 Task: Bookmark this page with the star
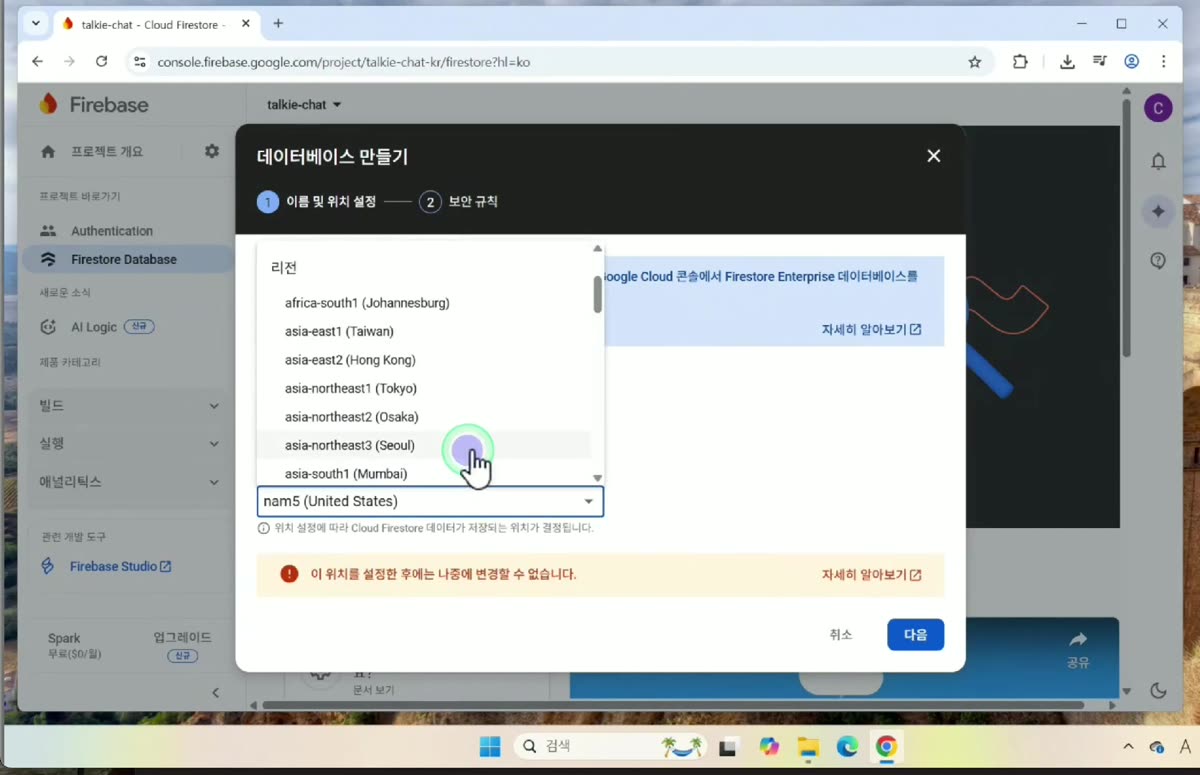[975, 62]
